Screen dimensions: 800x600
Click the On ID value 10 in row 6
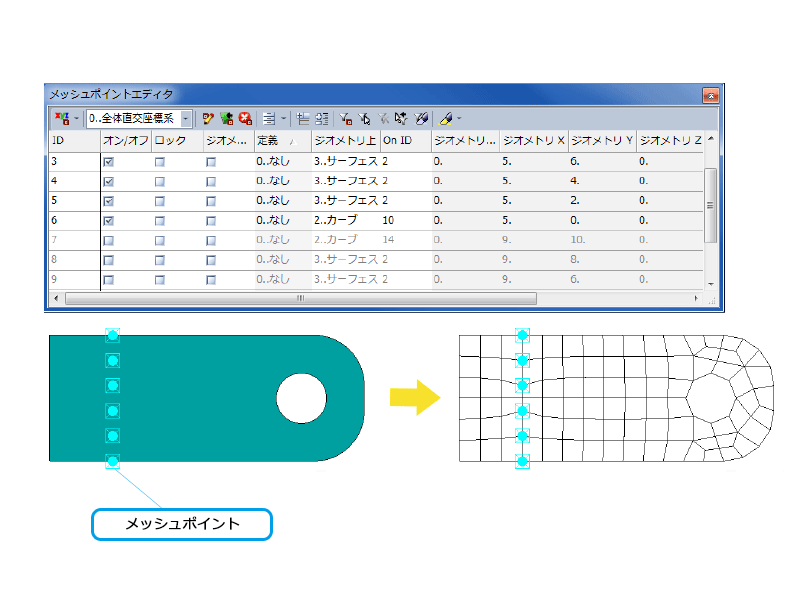[388, 220]
